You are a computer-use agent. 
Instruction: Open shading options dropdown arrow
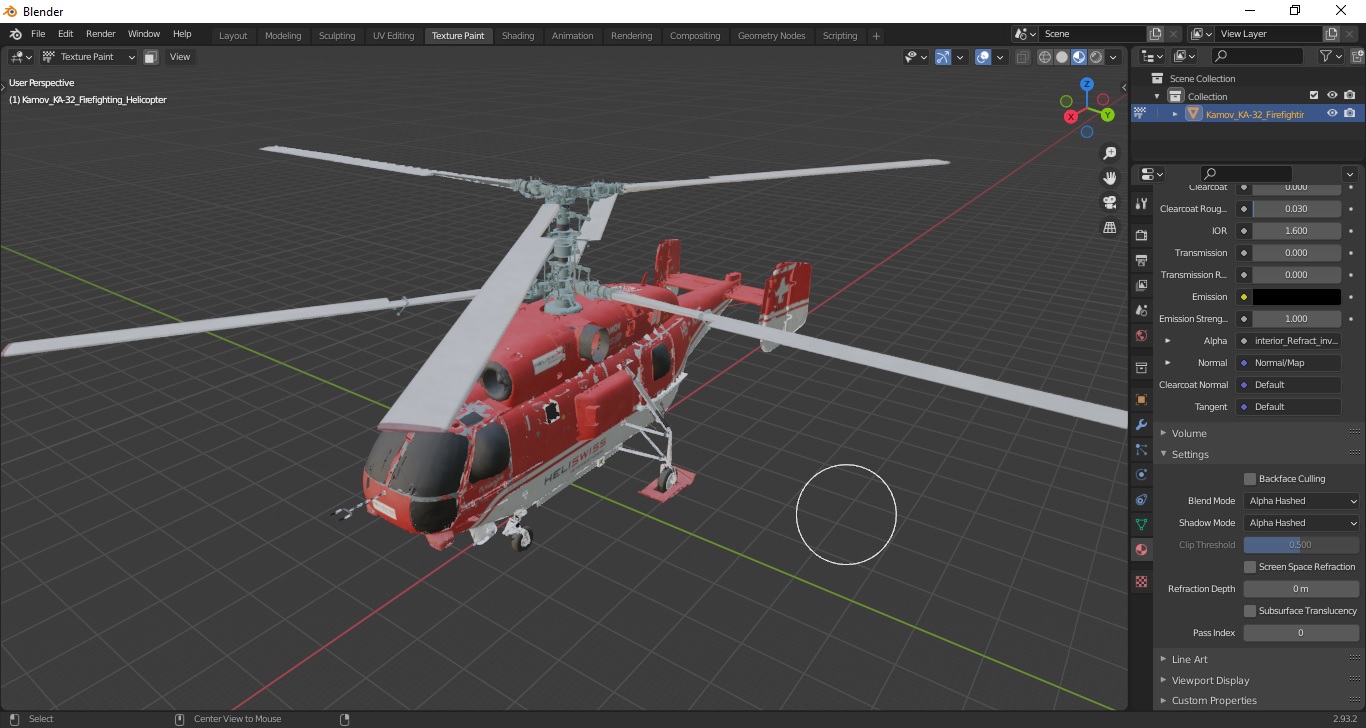click(1113, 57)
